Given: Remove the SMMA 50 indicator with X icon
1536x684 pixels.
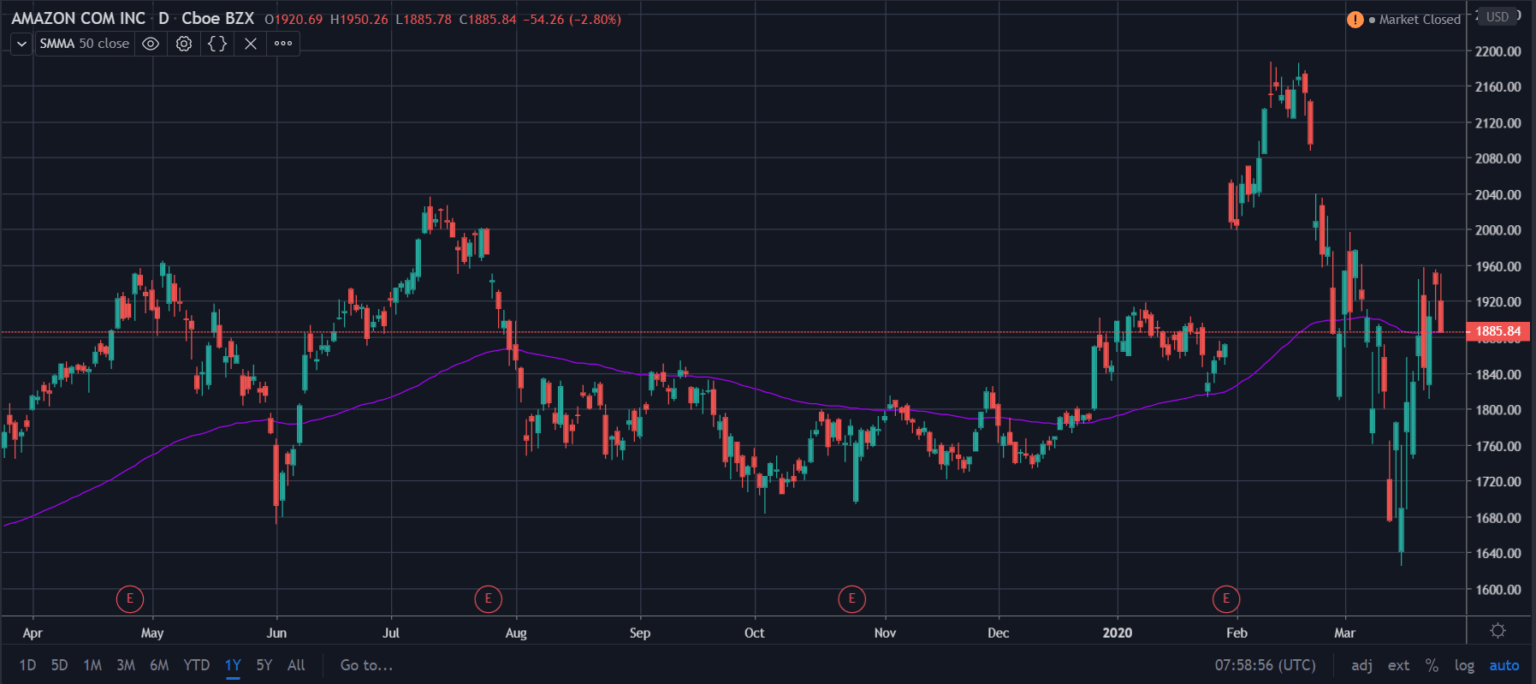Looking at the screenshot, I should [249, 43].
